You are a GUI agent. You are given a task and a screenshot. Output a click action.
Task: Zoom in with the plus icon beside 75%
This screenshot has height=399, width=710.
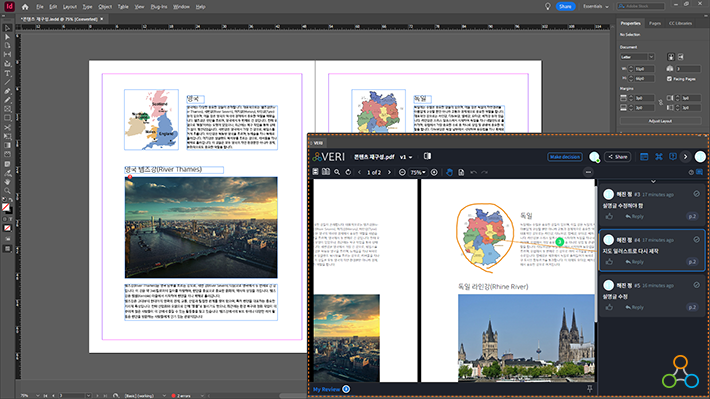tap(434, 172)
